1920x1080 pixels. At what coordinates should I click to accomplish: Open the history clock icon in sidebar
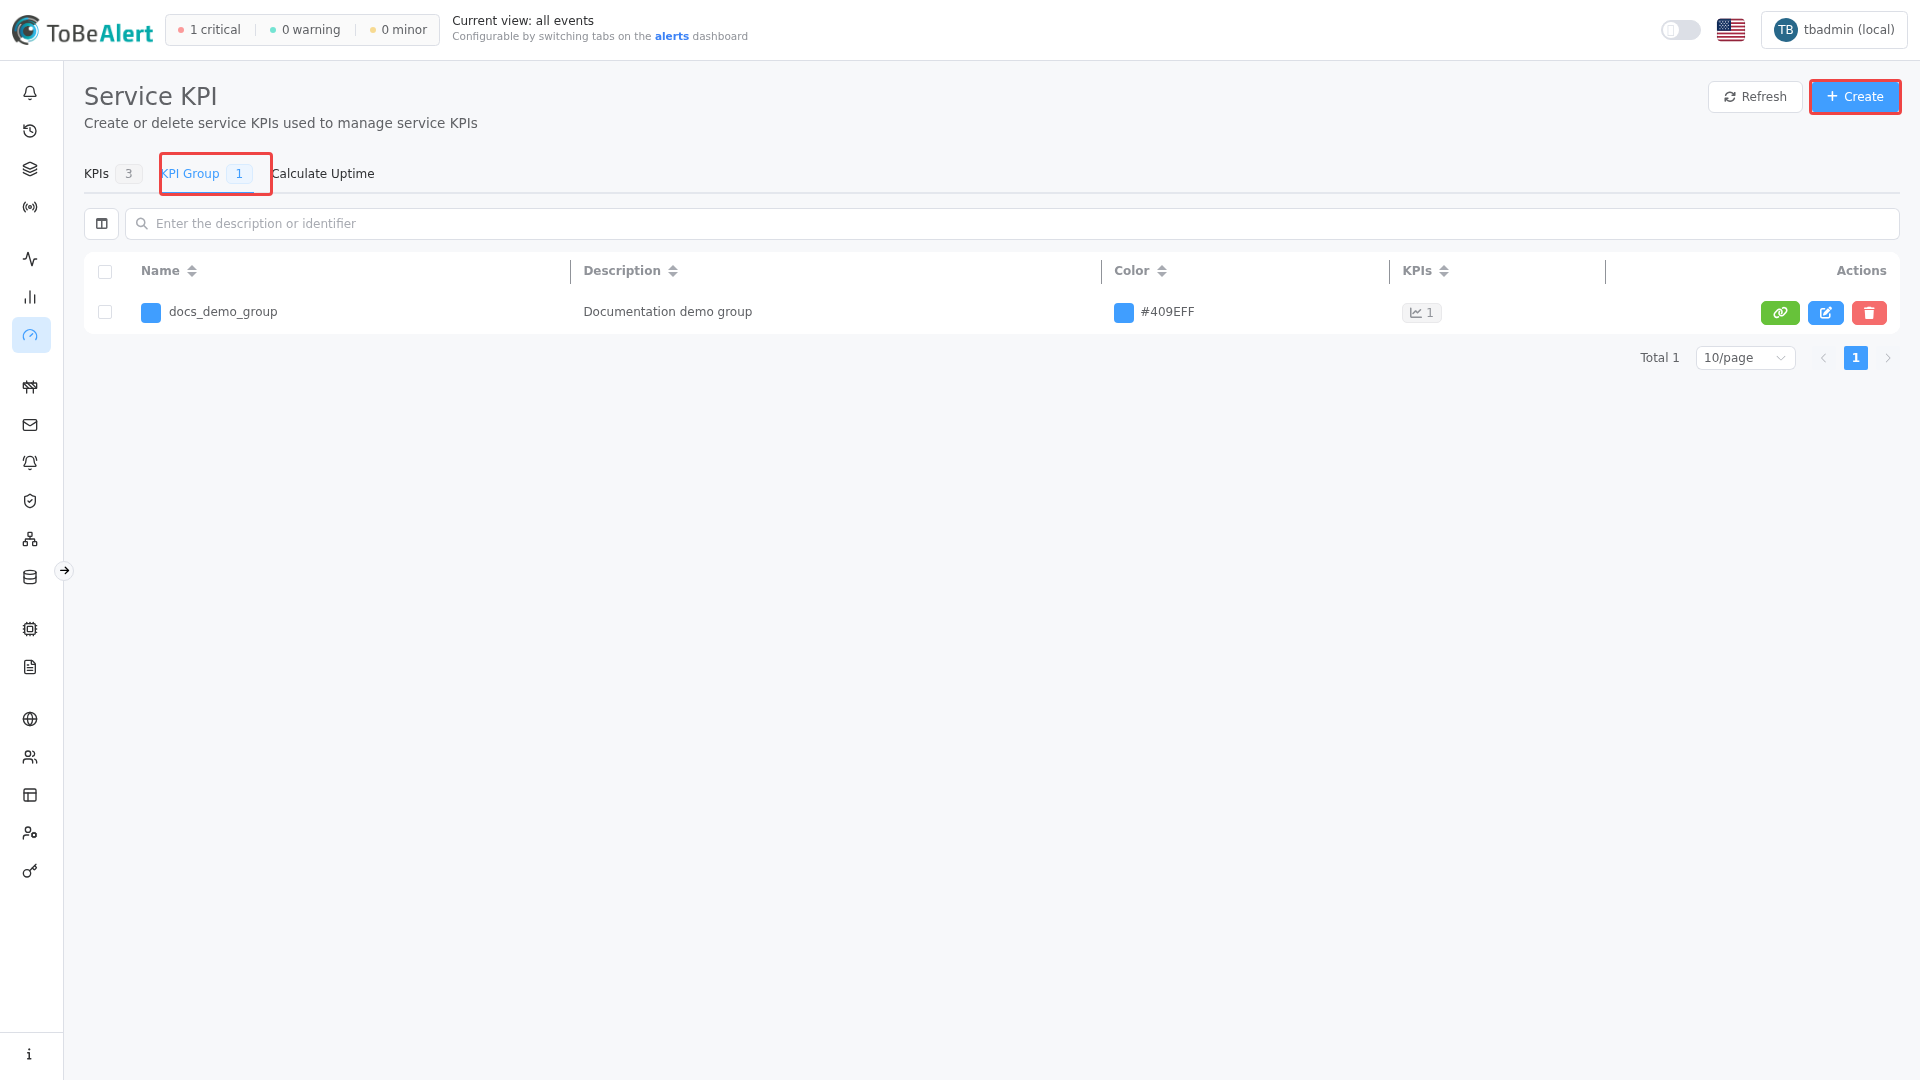click(x=30, y=131)
